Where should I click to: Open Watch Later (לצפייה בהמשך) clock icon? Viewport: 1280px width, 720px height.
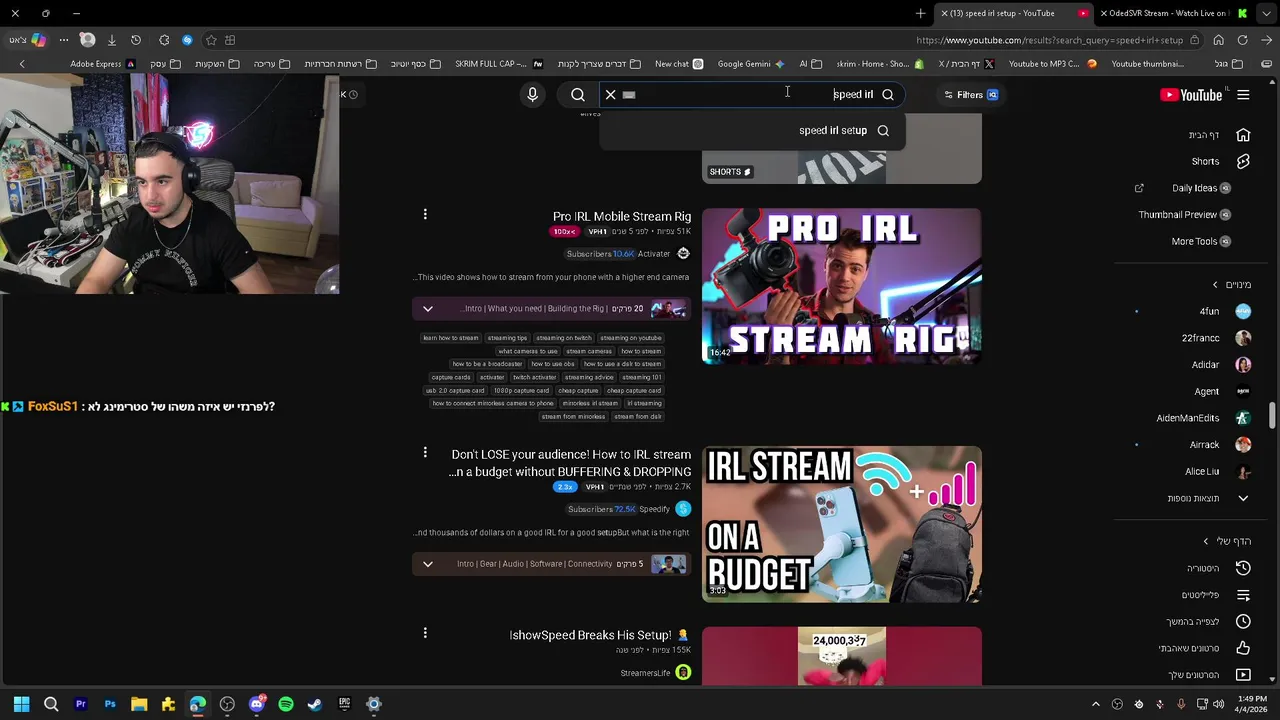(x=1243, y=622)
